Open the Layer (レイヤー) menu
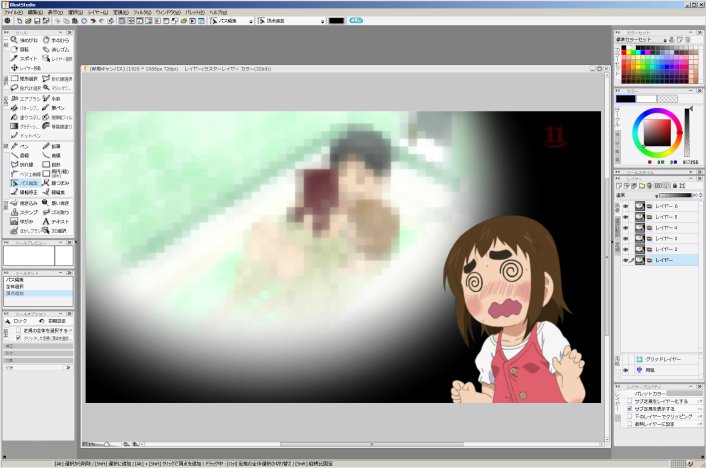 [98, 13]
